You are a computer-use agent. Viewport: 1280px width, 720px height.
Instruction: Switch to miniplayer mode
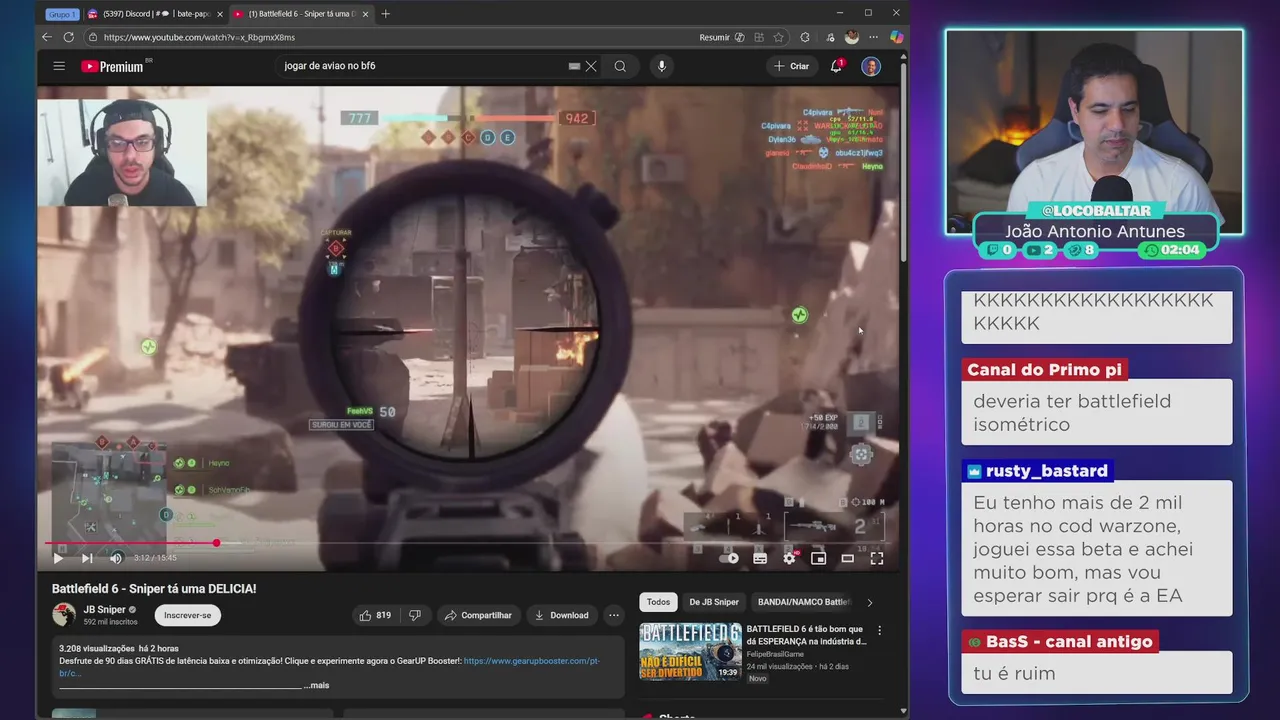pos(818,558)
